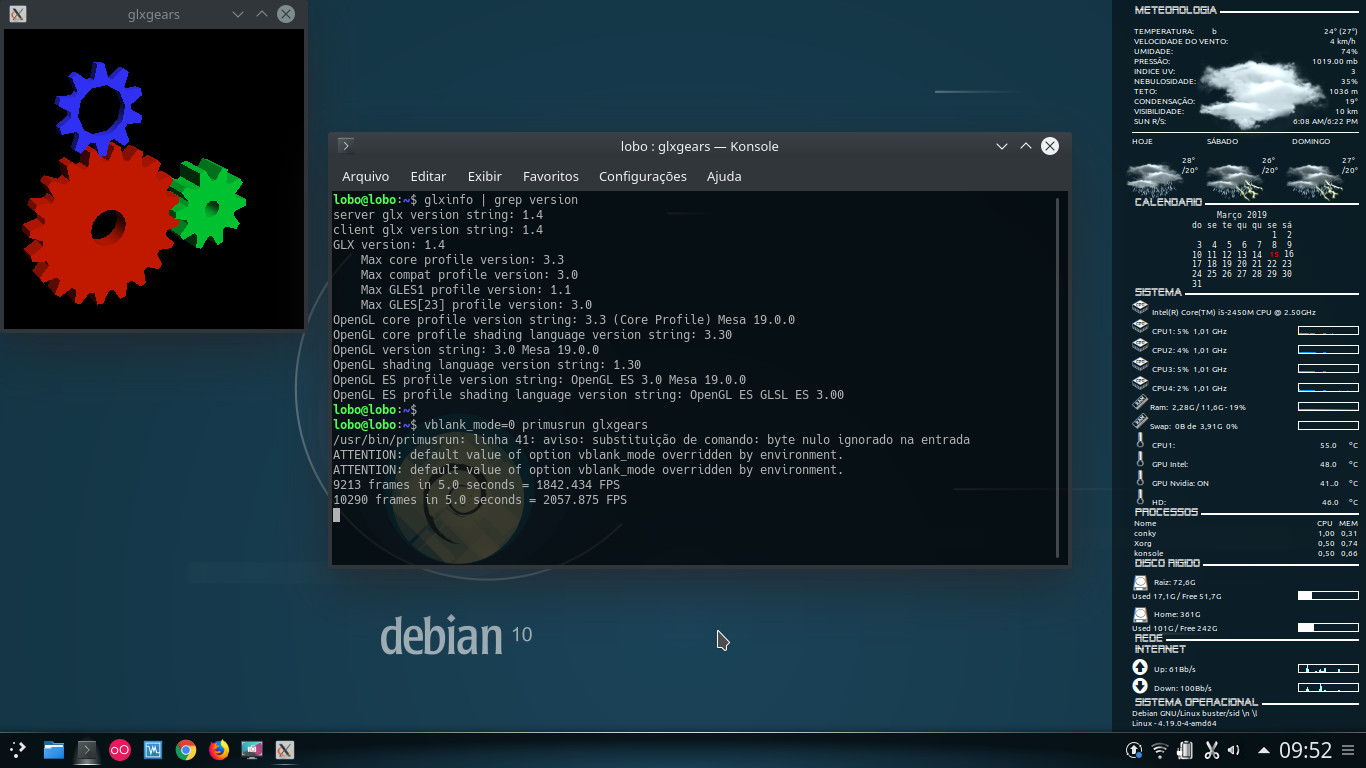Launch Firefox from the taskbar
Viewport: 1366px width, 768px height.
click(218, 750)
